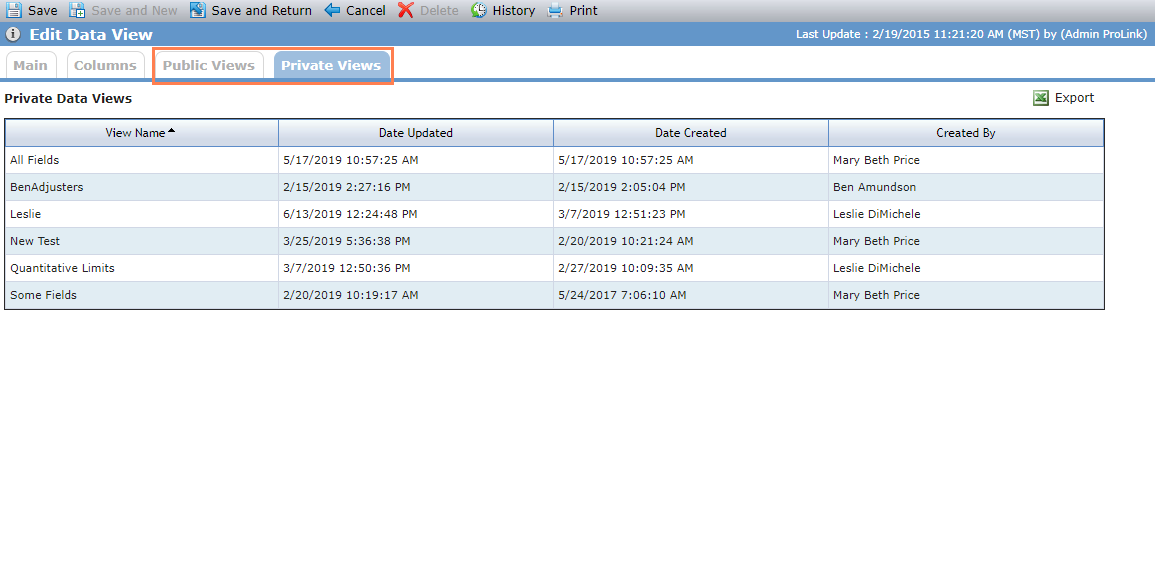This screenshot has width=1155, height=564.
Task: Click the Export link
Action: tap(1074, 98)
